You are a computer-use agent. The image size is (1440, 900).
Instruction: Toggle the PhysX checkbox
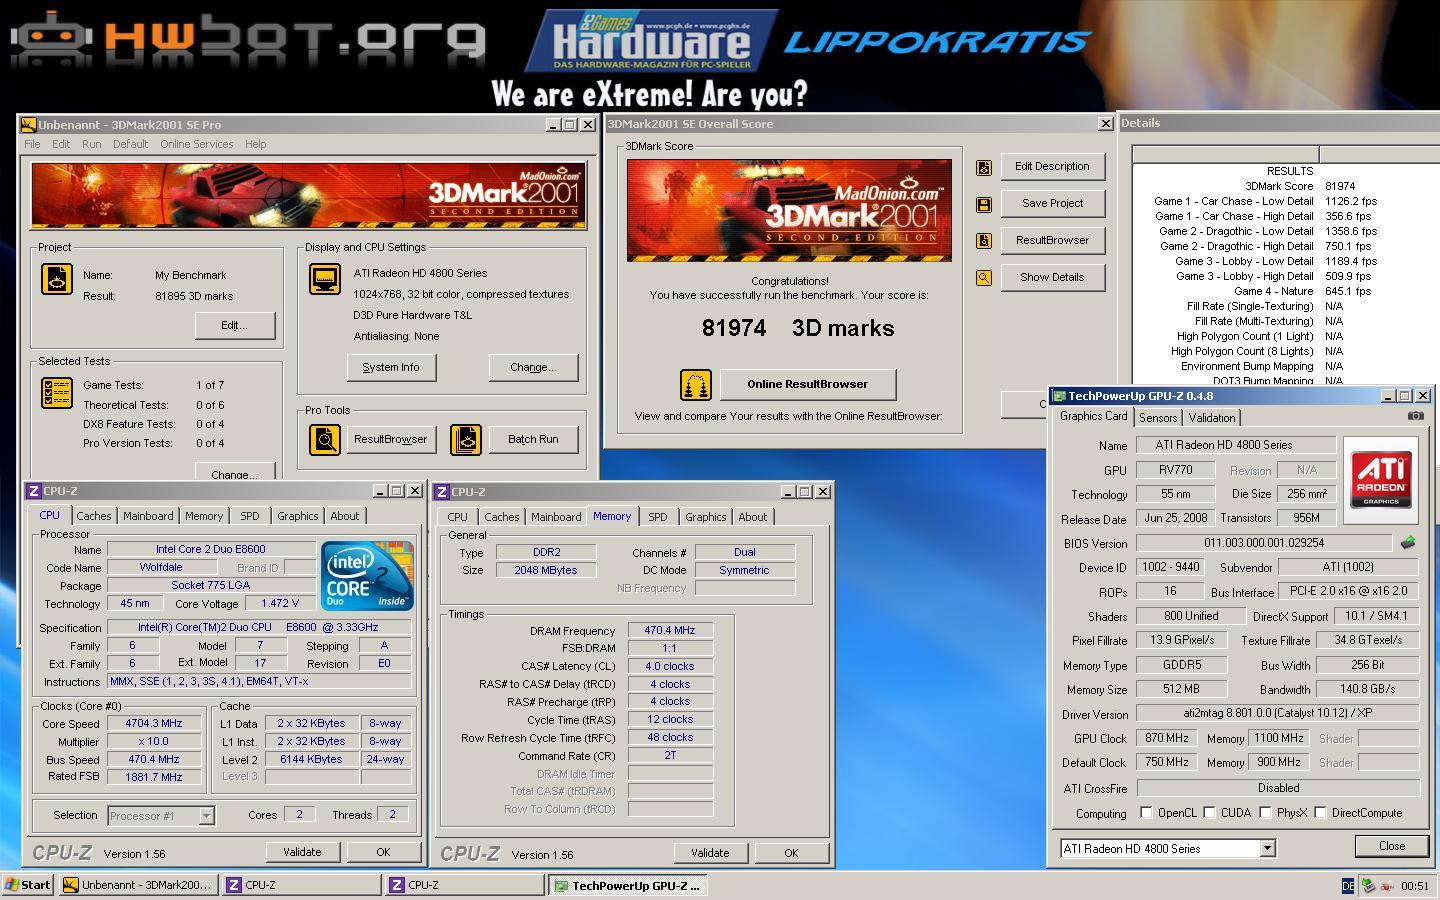(1265, 813)
